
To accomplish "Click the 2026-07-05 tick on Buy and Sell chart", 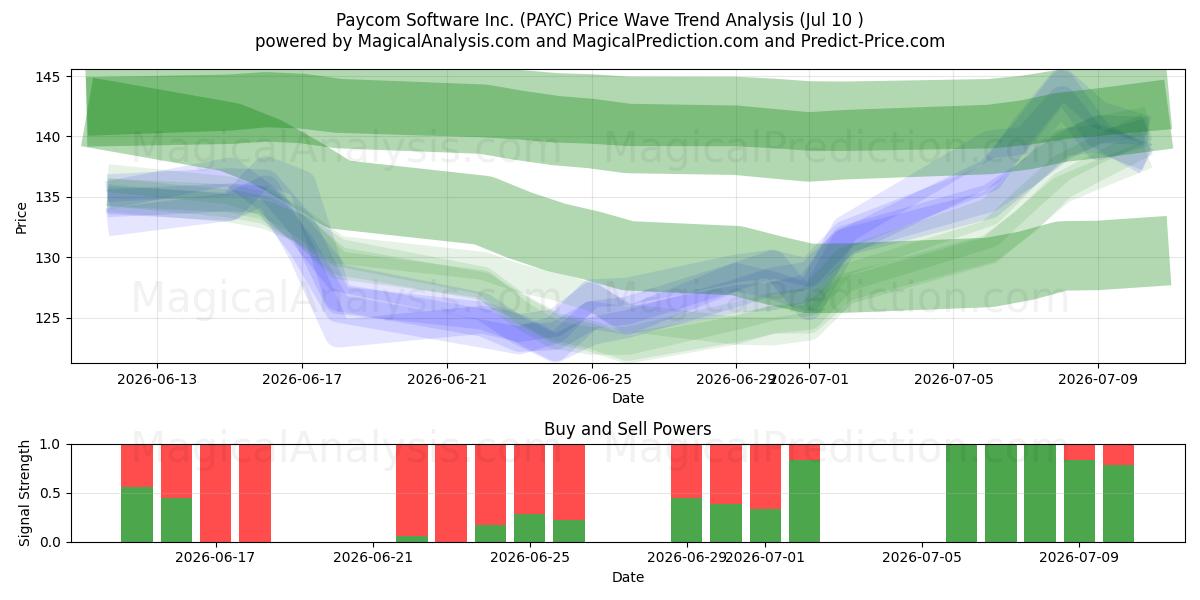I will point(922,558).
